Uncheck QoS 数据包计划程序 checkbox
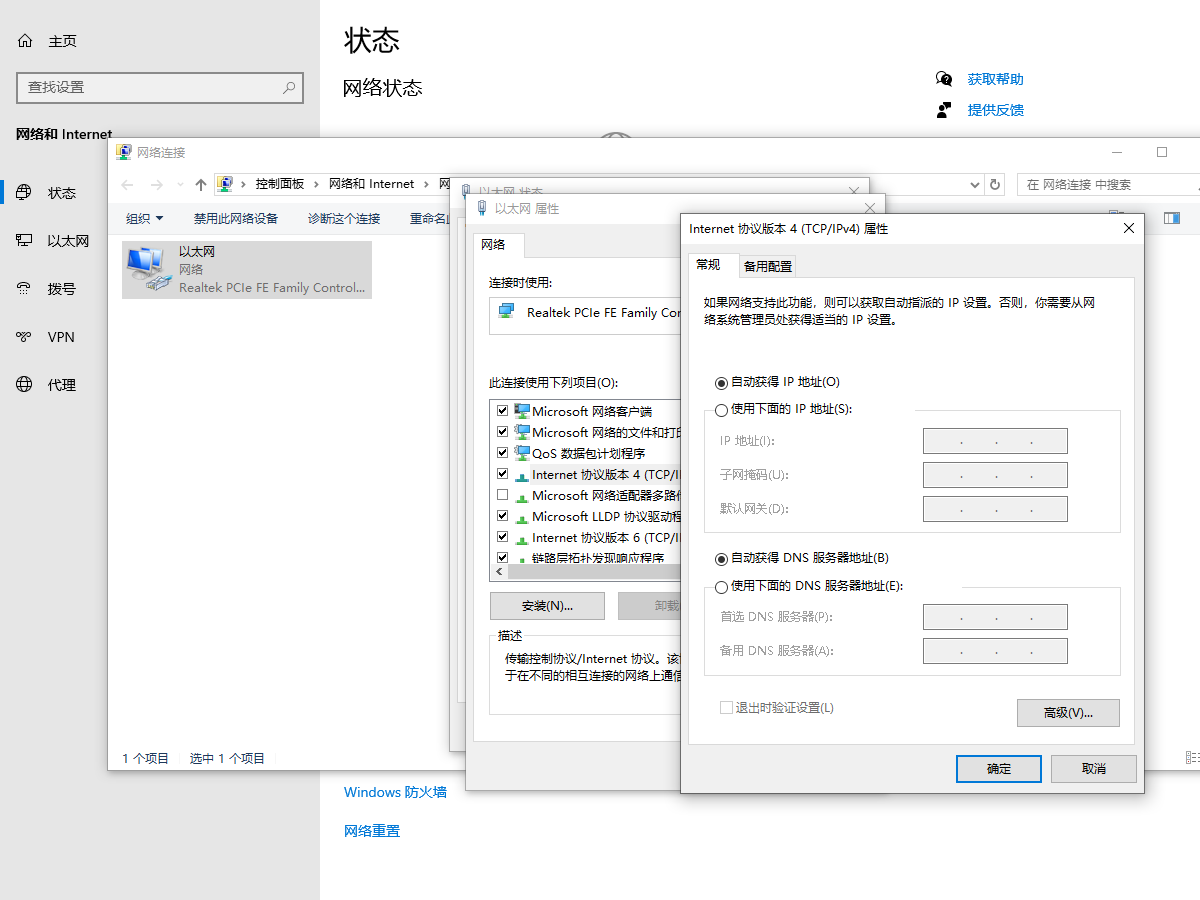The height and width of the screenshot is (900, 1200). pos(503,453)
